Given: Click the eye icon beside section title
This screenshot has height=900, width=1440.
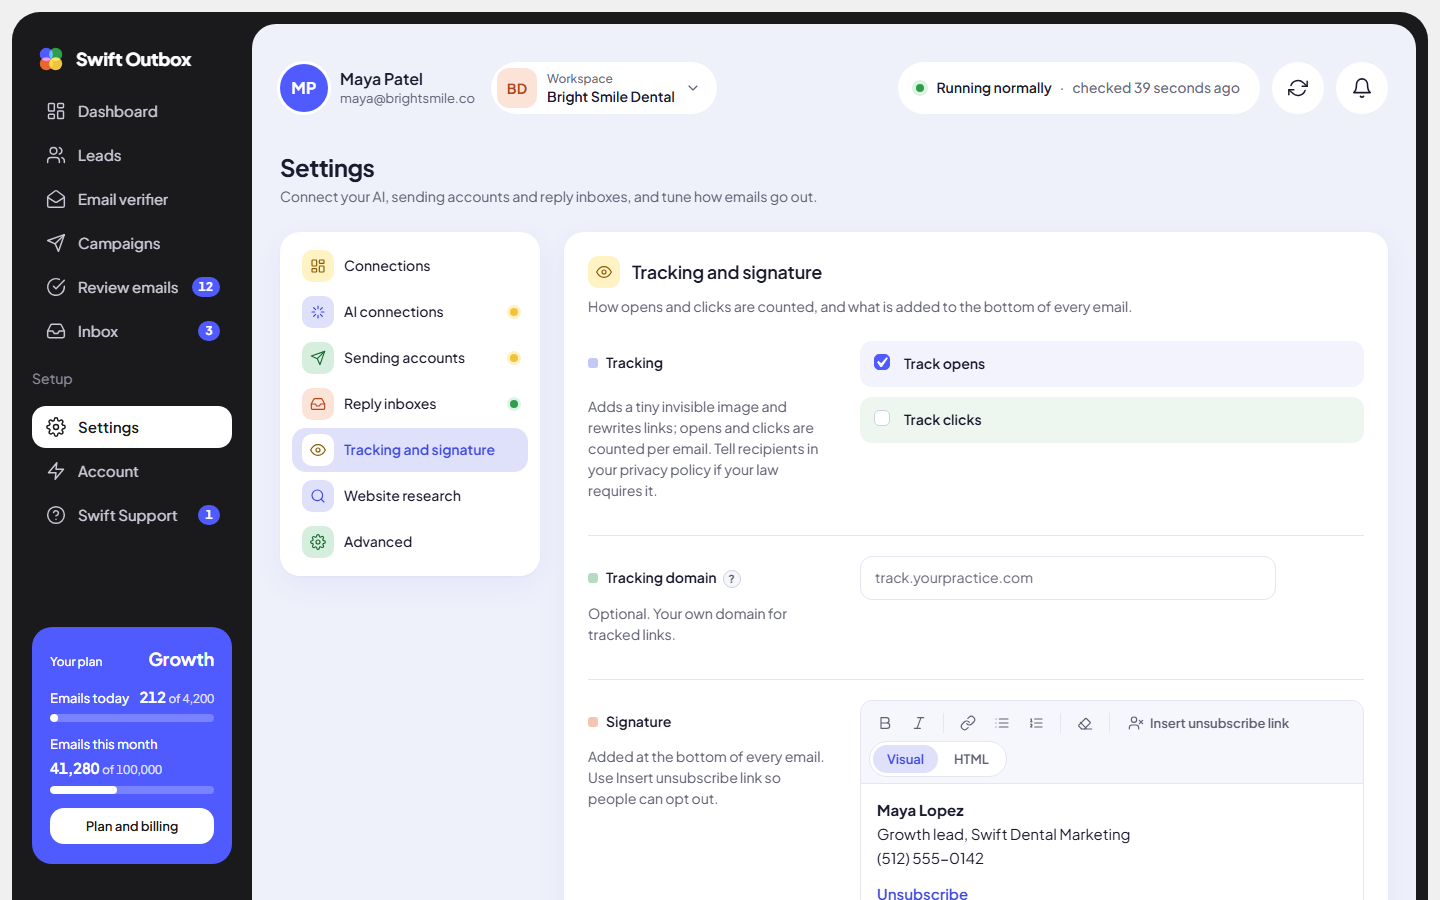Looking at the screenshot, I should [604, 272].
